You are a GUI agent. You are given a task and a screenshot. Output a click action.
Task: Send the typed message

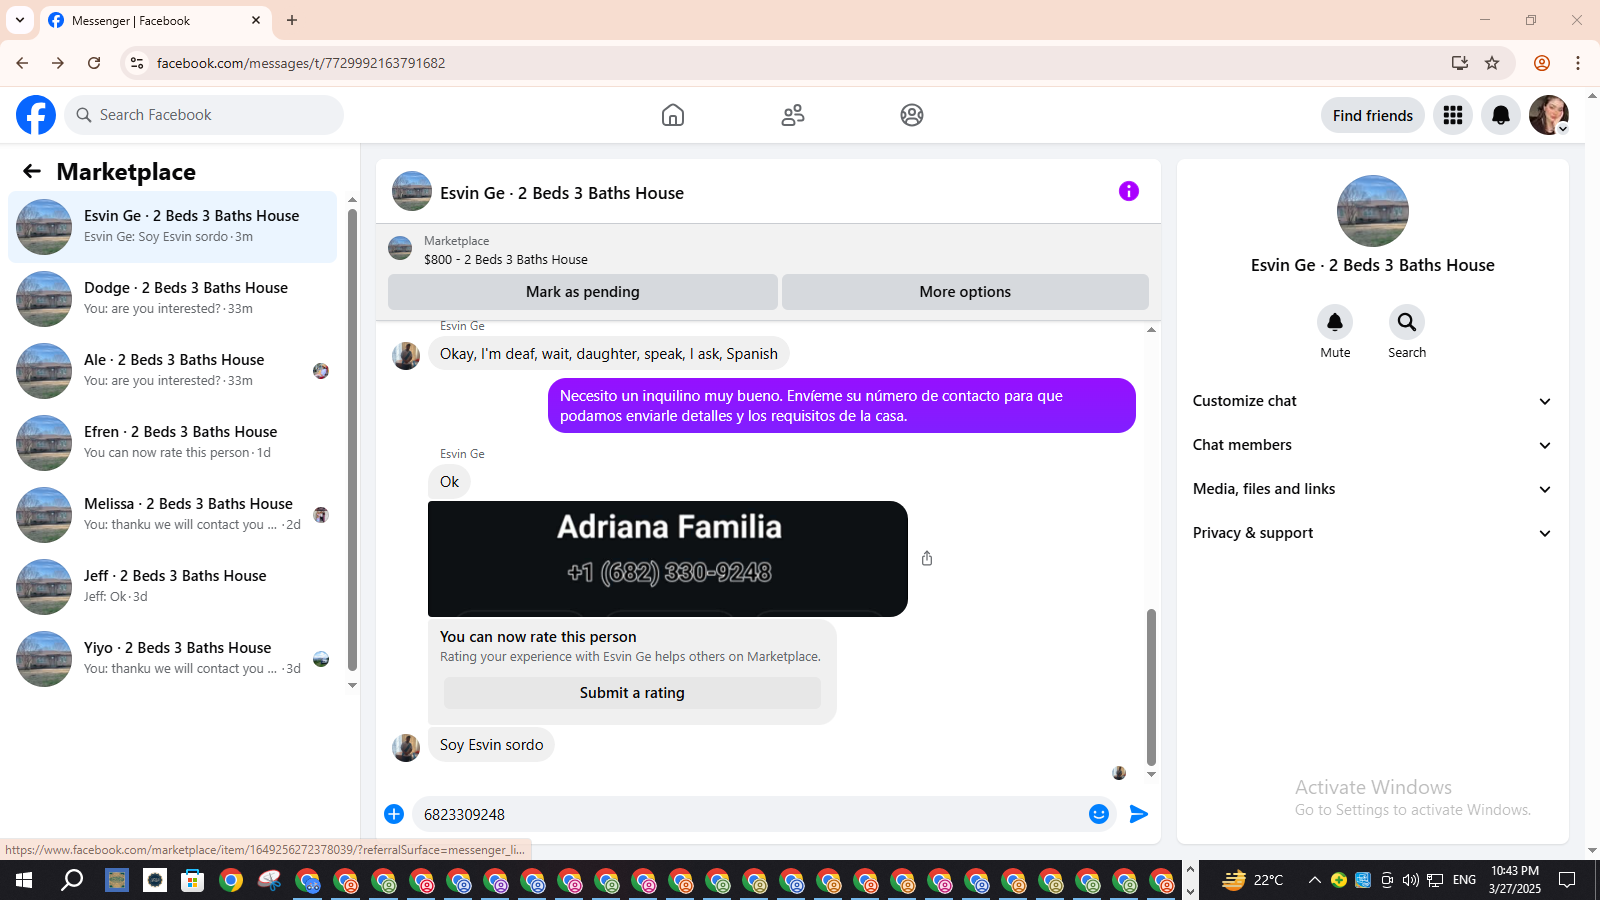coord(1139,814)
